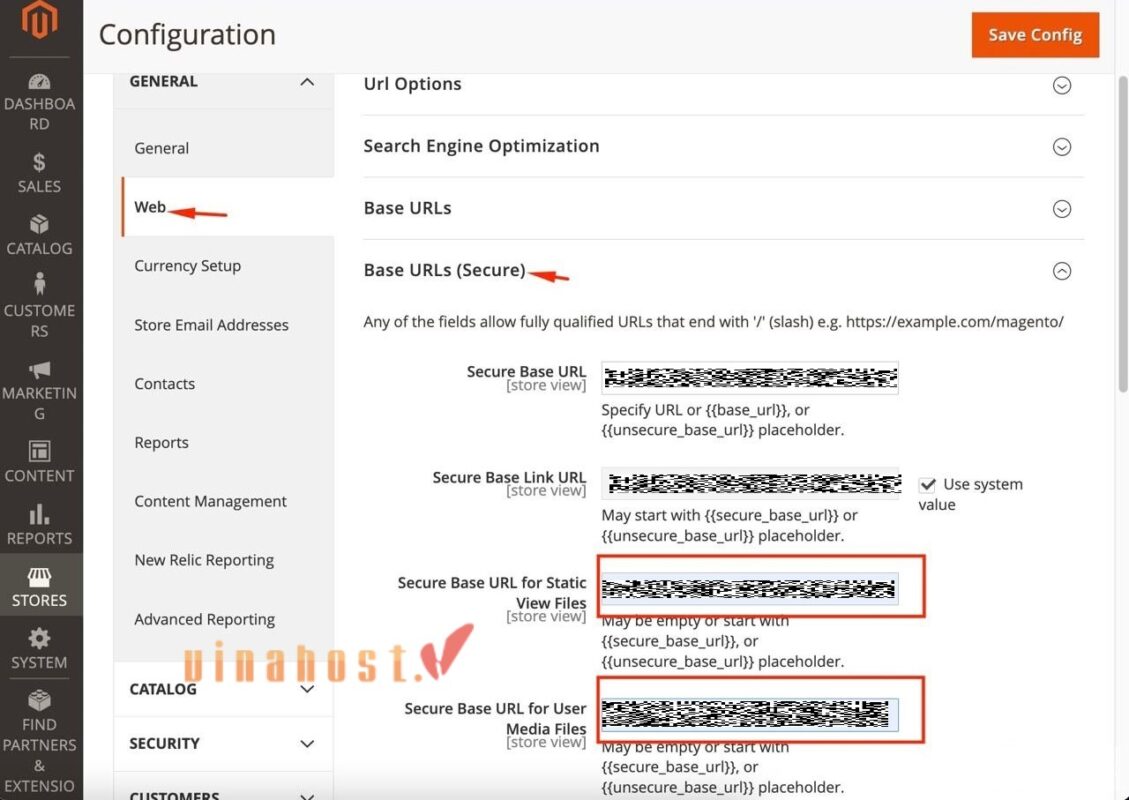
Task: Open the Customers person icon
Action: pos(40,284)
